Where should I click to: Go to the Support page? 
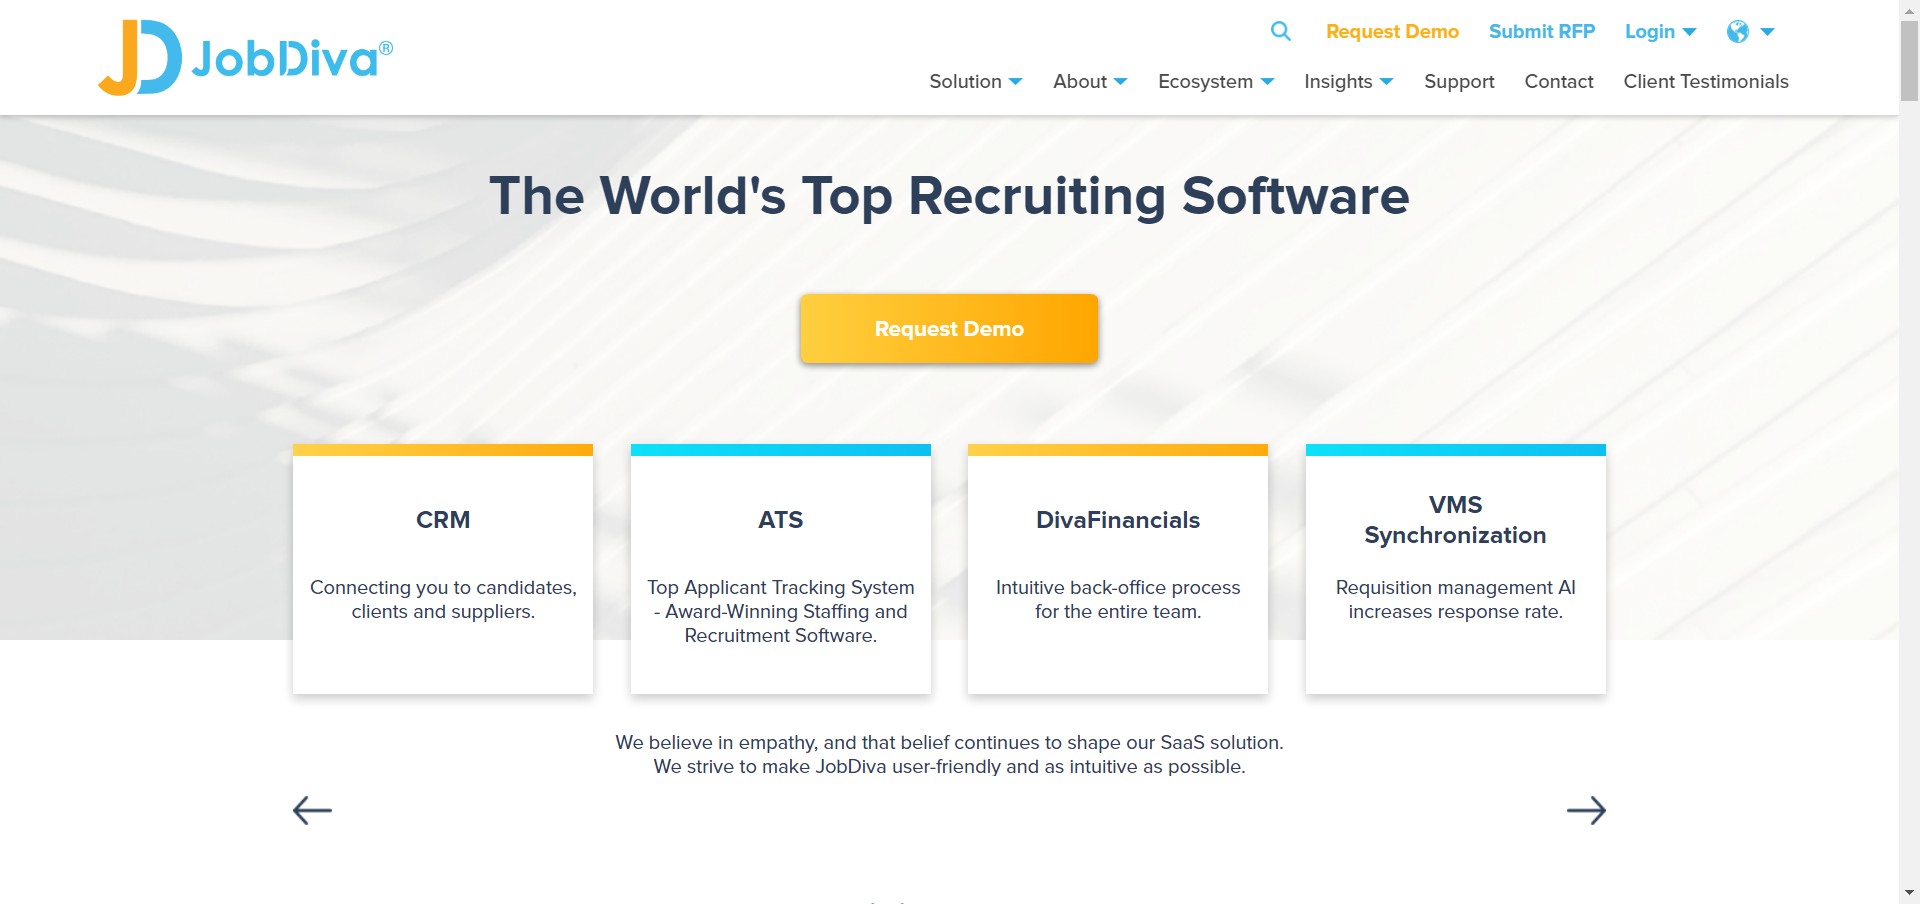[x=1459, y=82]
